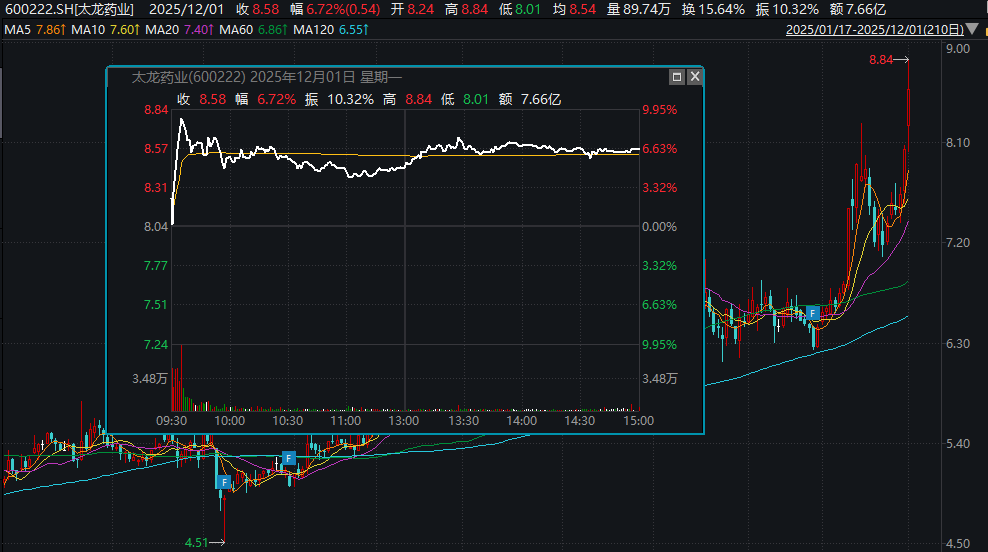Maximize the intraday popup chart window
Viewport: 988px width, 552px height.
[677, 77]
